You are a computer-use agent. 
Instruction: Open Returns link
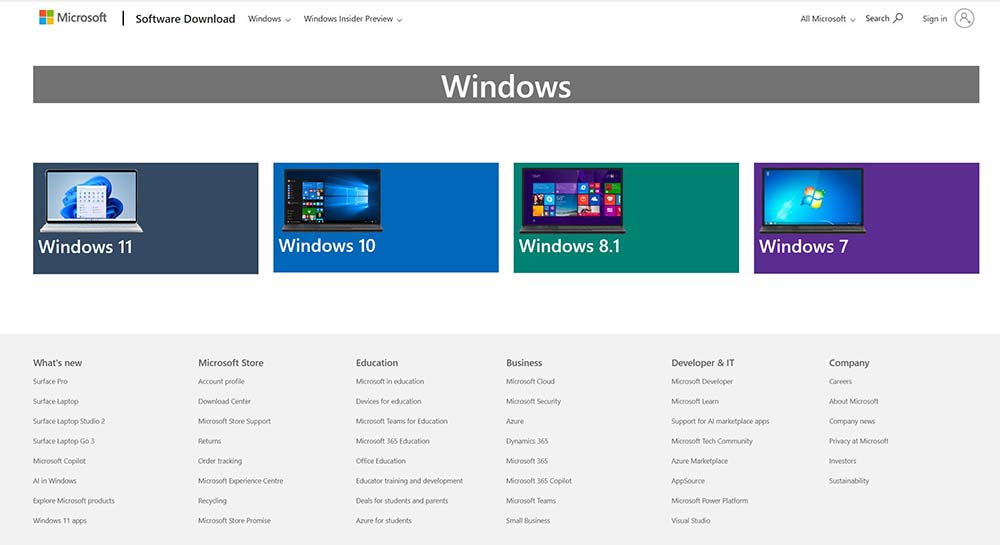(209, 440)
